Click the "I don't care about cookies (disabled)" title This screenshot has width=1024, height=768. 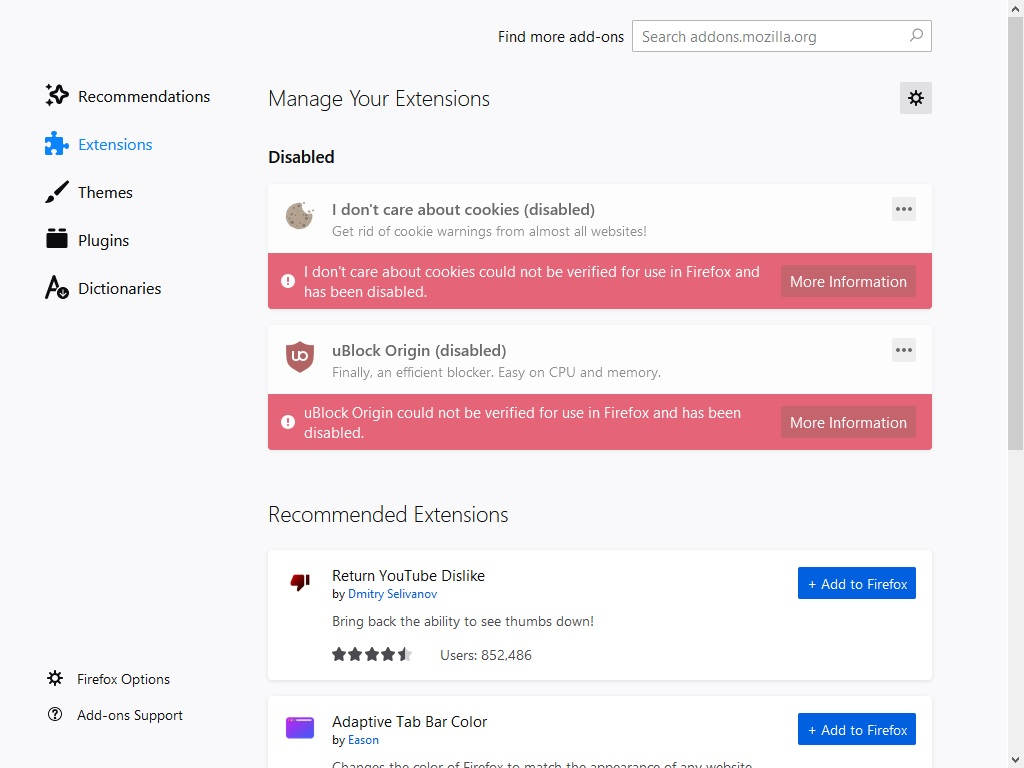coord(463,210)
